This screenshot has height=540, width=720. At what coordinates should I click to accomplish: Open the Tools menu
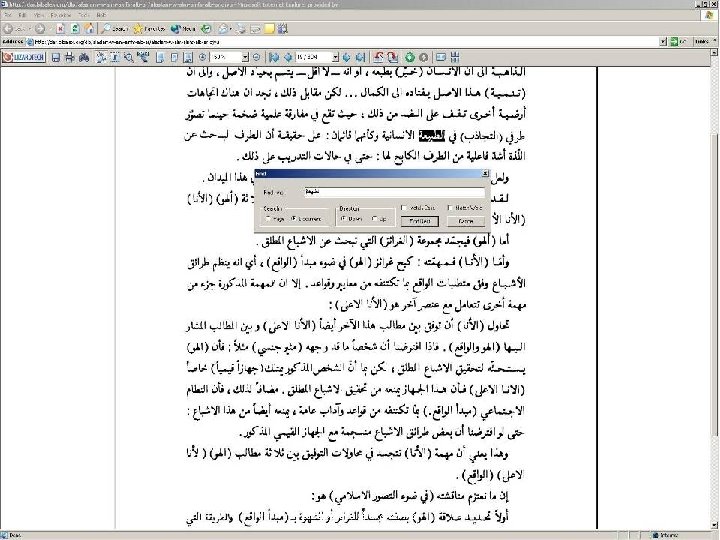point(84,15)
